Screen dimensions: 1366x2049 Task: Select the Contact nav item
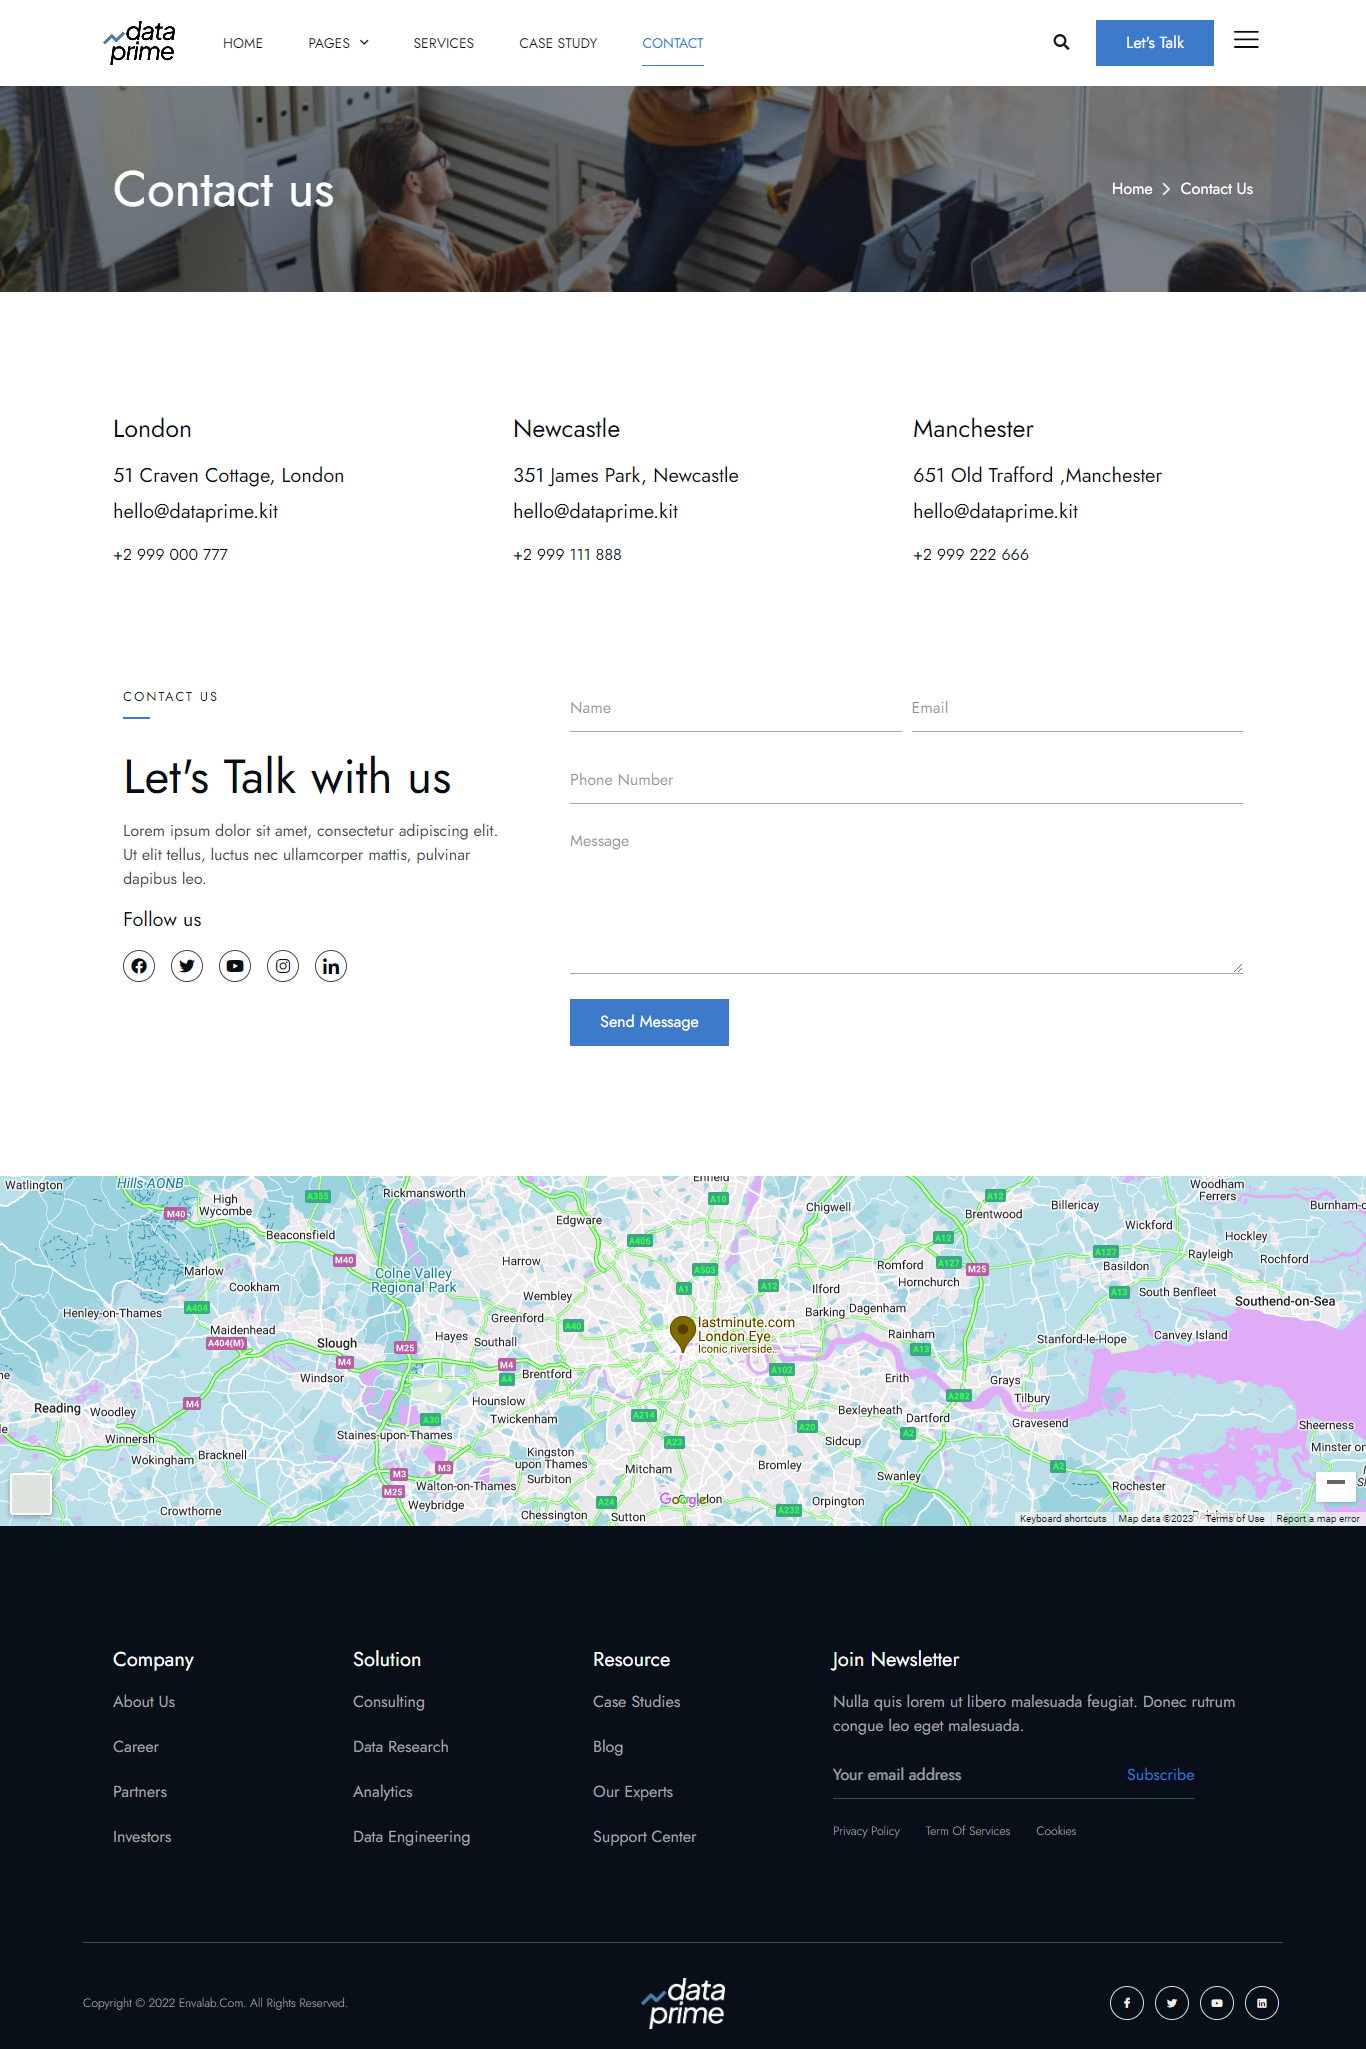point(673,43)
